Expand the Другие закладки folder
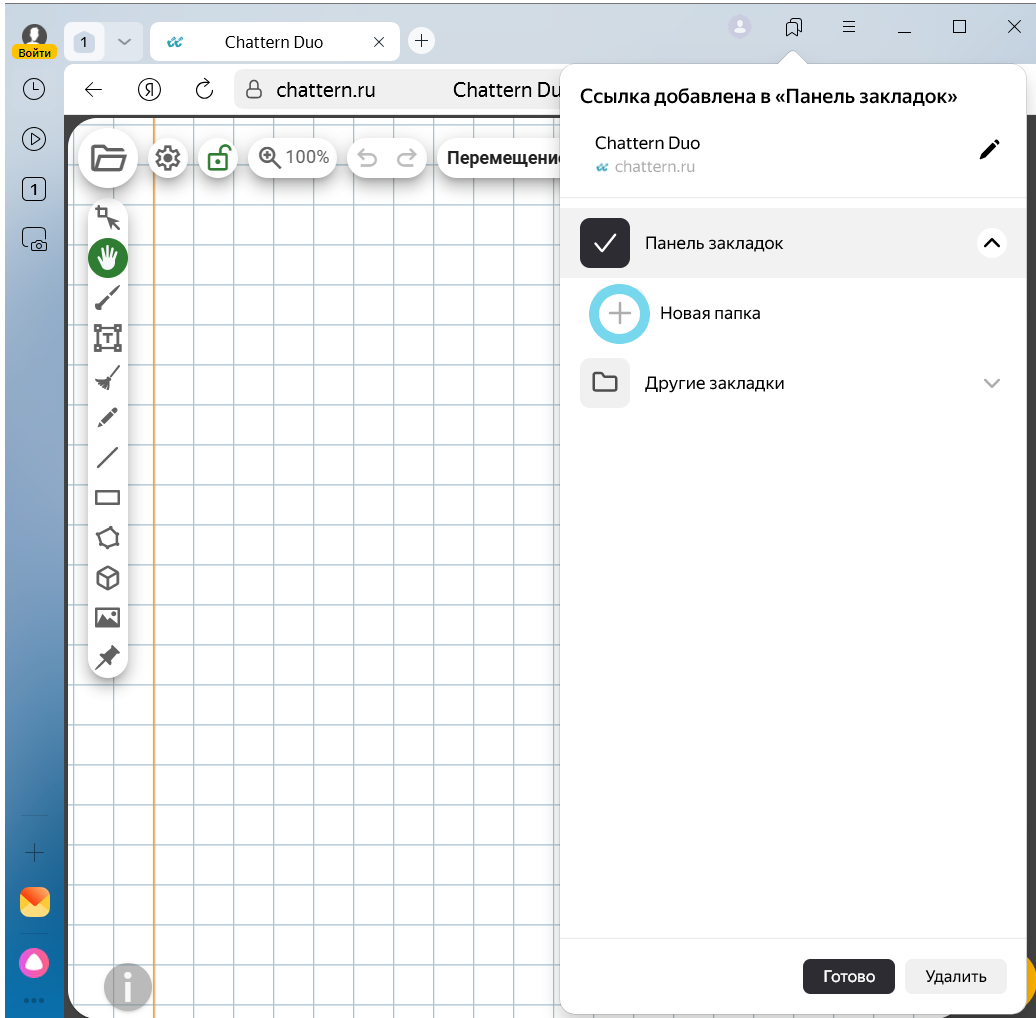Viewport: 1036px width, 1018px height. (x=991, y=383)
